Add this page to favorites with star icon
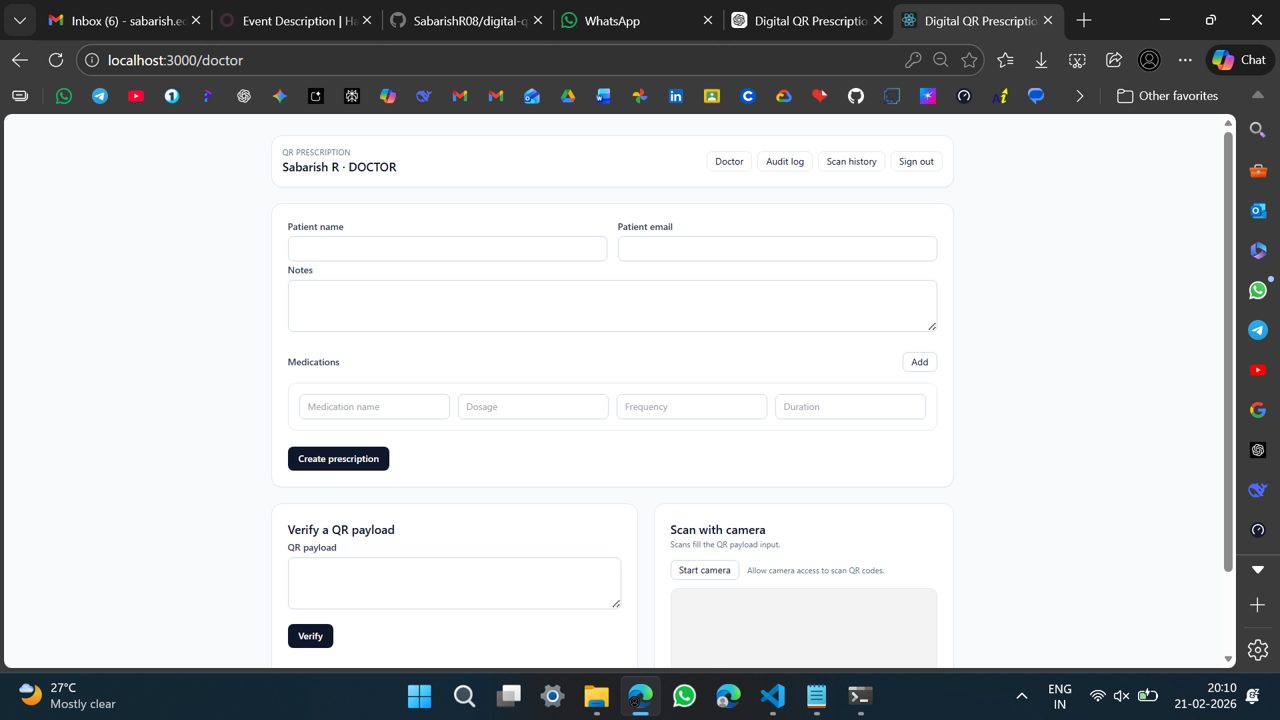Screen dimensions: 1280x720 pyautogui.click(x=969, y=60)
